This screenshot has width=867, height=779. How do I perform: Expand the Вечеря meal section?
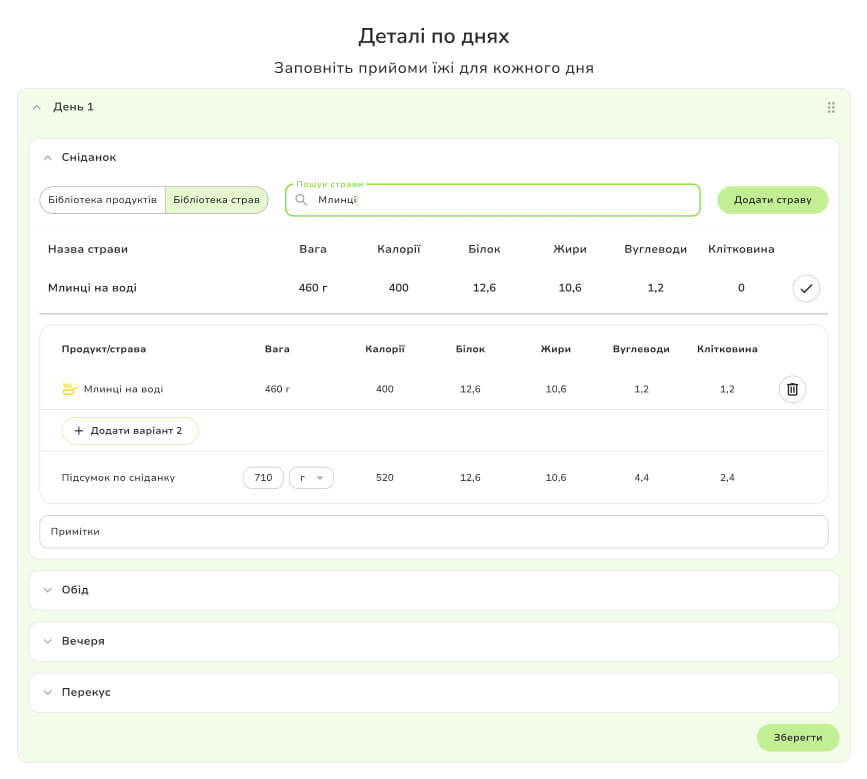[47, 641]
